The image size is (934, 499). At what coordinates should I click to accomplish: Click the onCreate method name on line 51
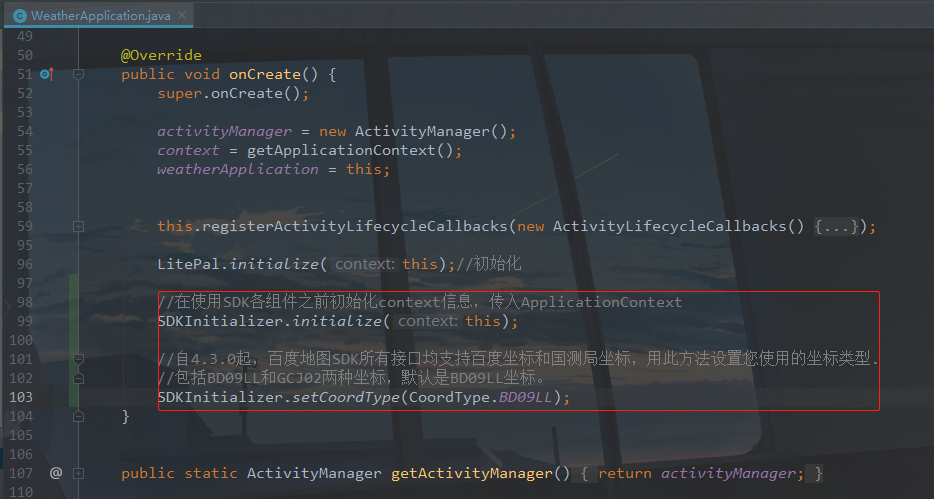265,74
